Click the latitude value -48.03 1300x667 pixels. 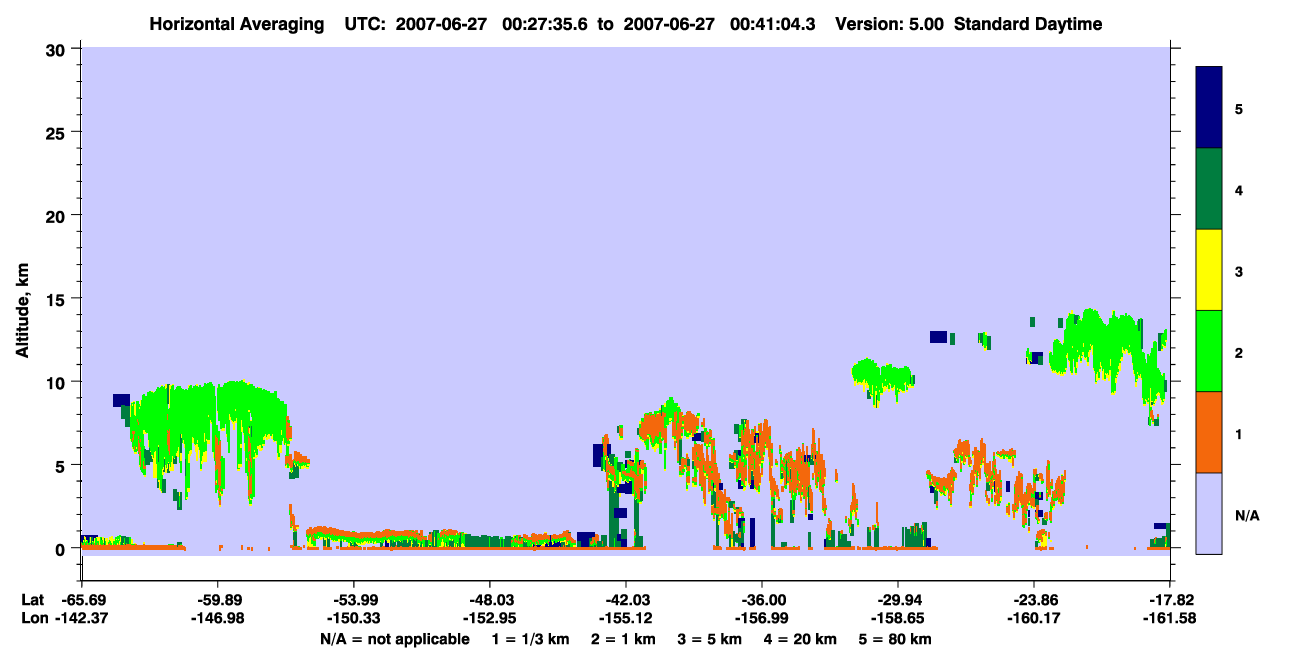489,600
